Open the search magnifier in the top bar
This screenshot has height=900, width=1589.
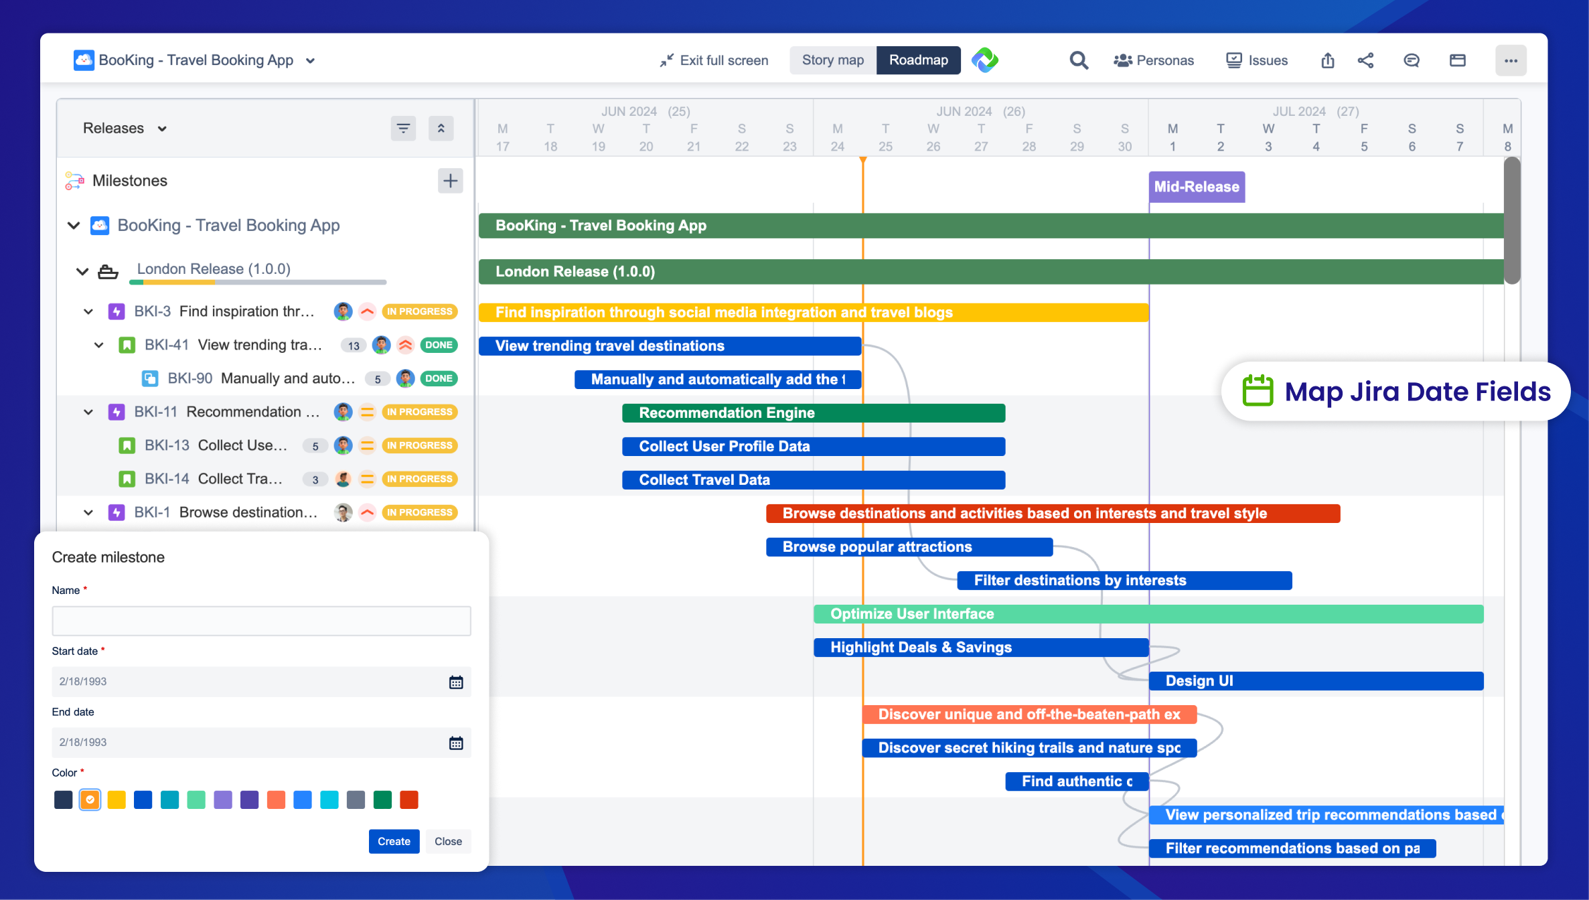point(1078,61)
